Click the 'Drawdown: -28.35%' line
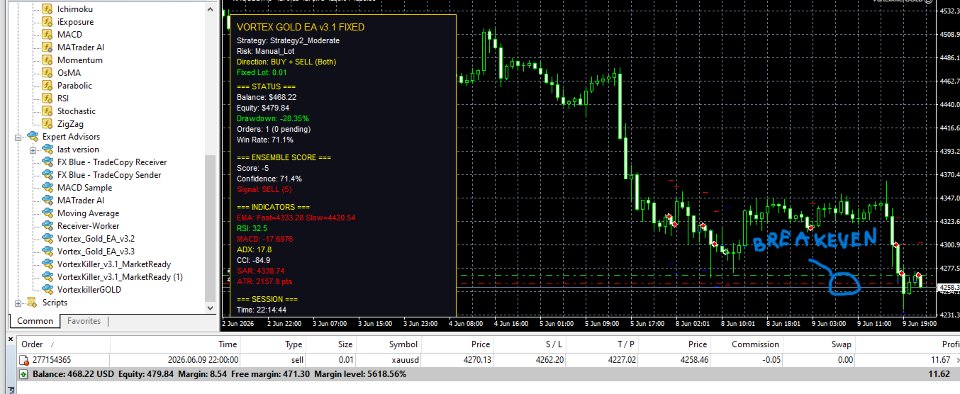This screenshot has width=960, height=394. pyautogui.click(x=272, y=118)
